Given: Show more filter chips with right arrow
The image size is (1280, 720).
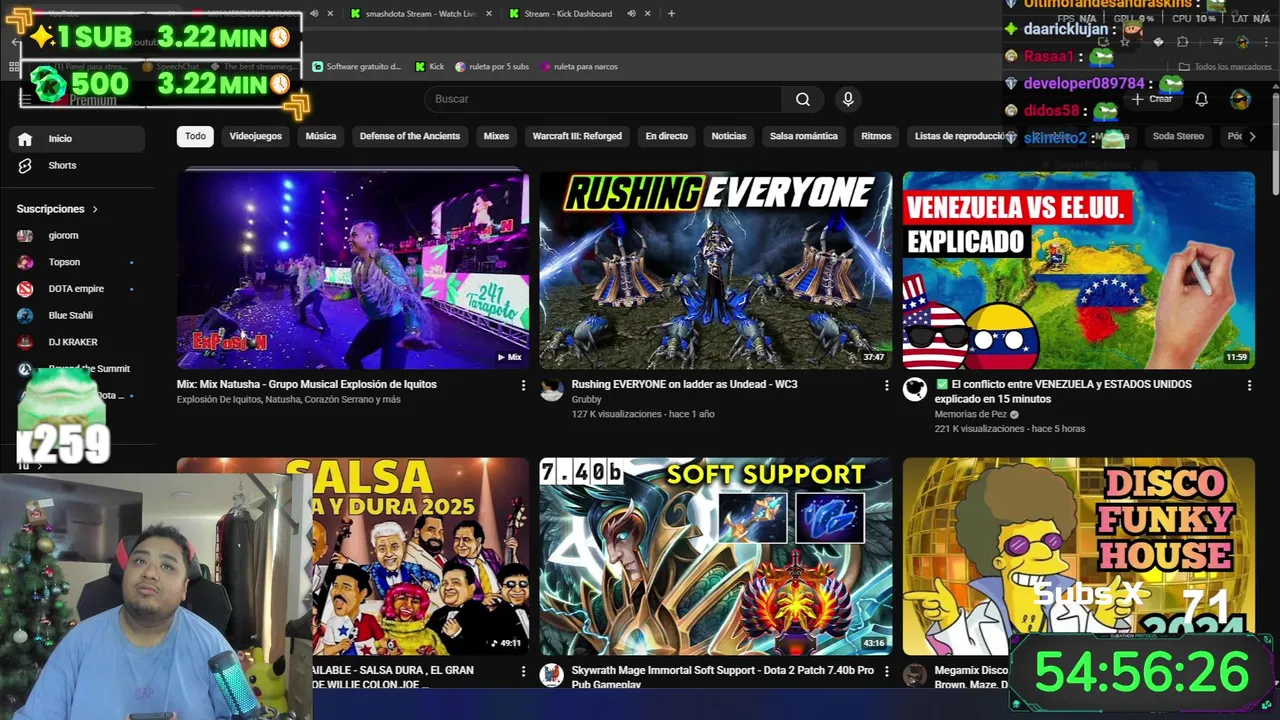Looking at the screenshot, I should pos(1252,137).
